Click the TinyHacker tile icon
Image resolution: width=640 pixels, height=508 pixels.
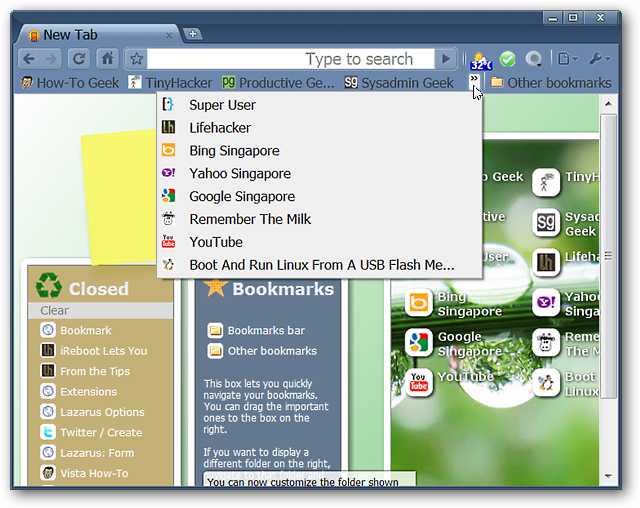[546, 182]
